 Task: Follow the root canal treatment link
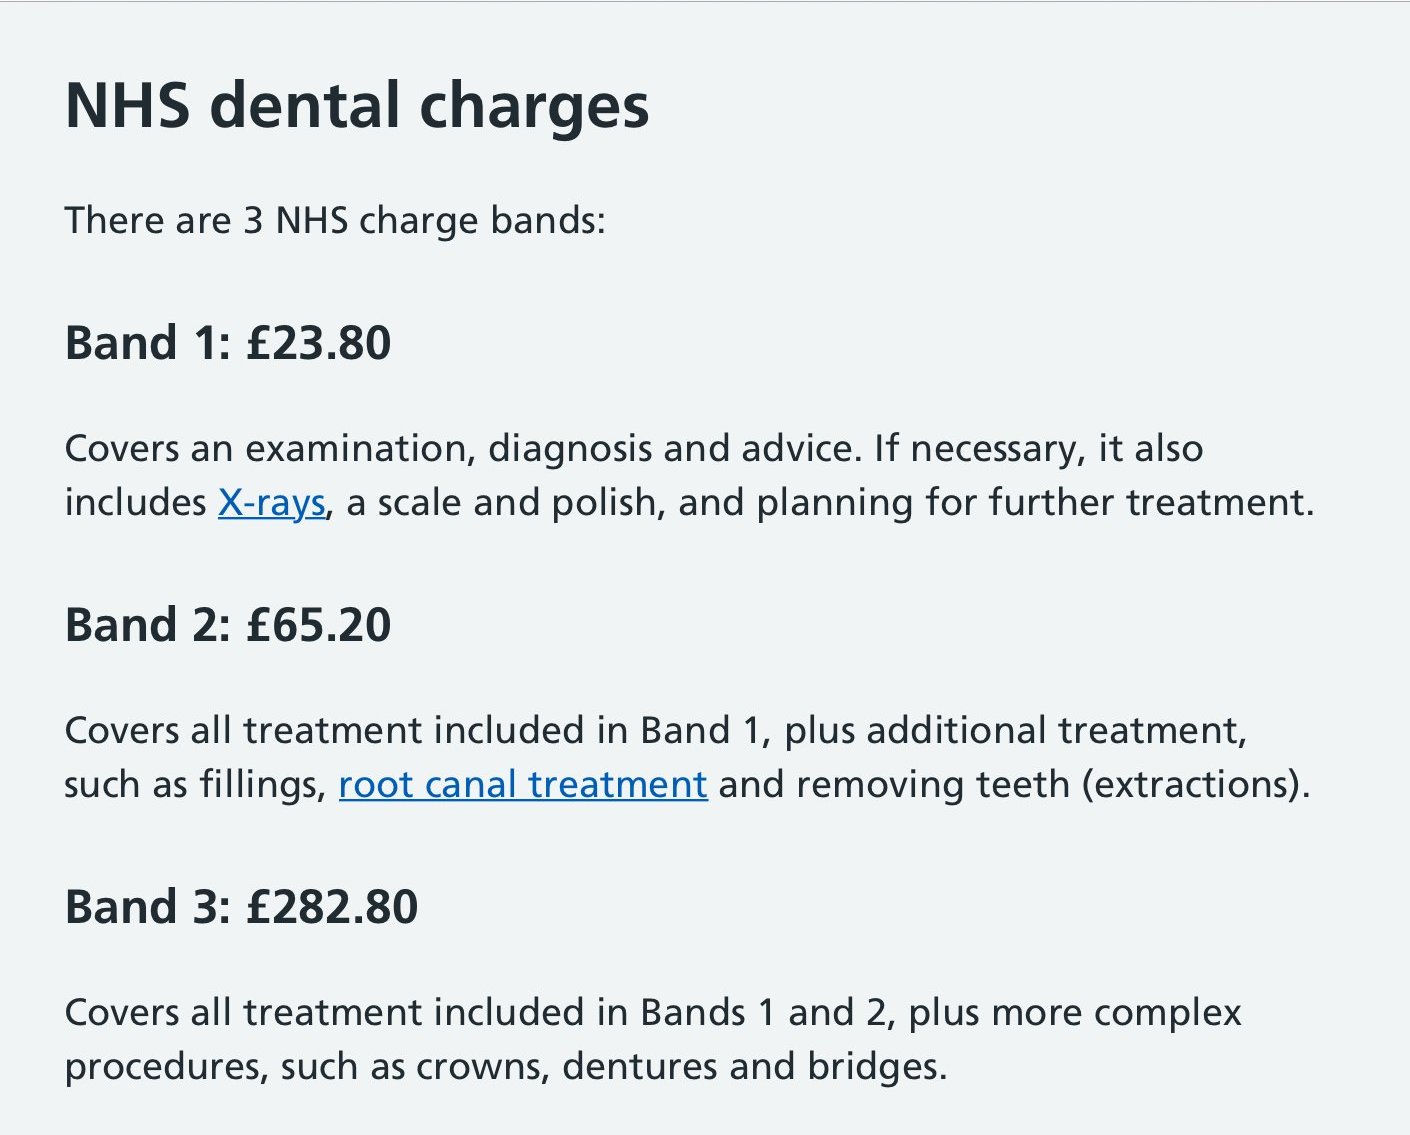[x=523, y=784]
